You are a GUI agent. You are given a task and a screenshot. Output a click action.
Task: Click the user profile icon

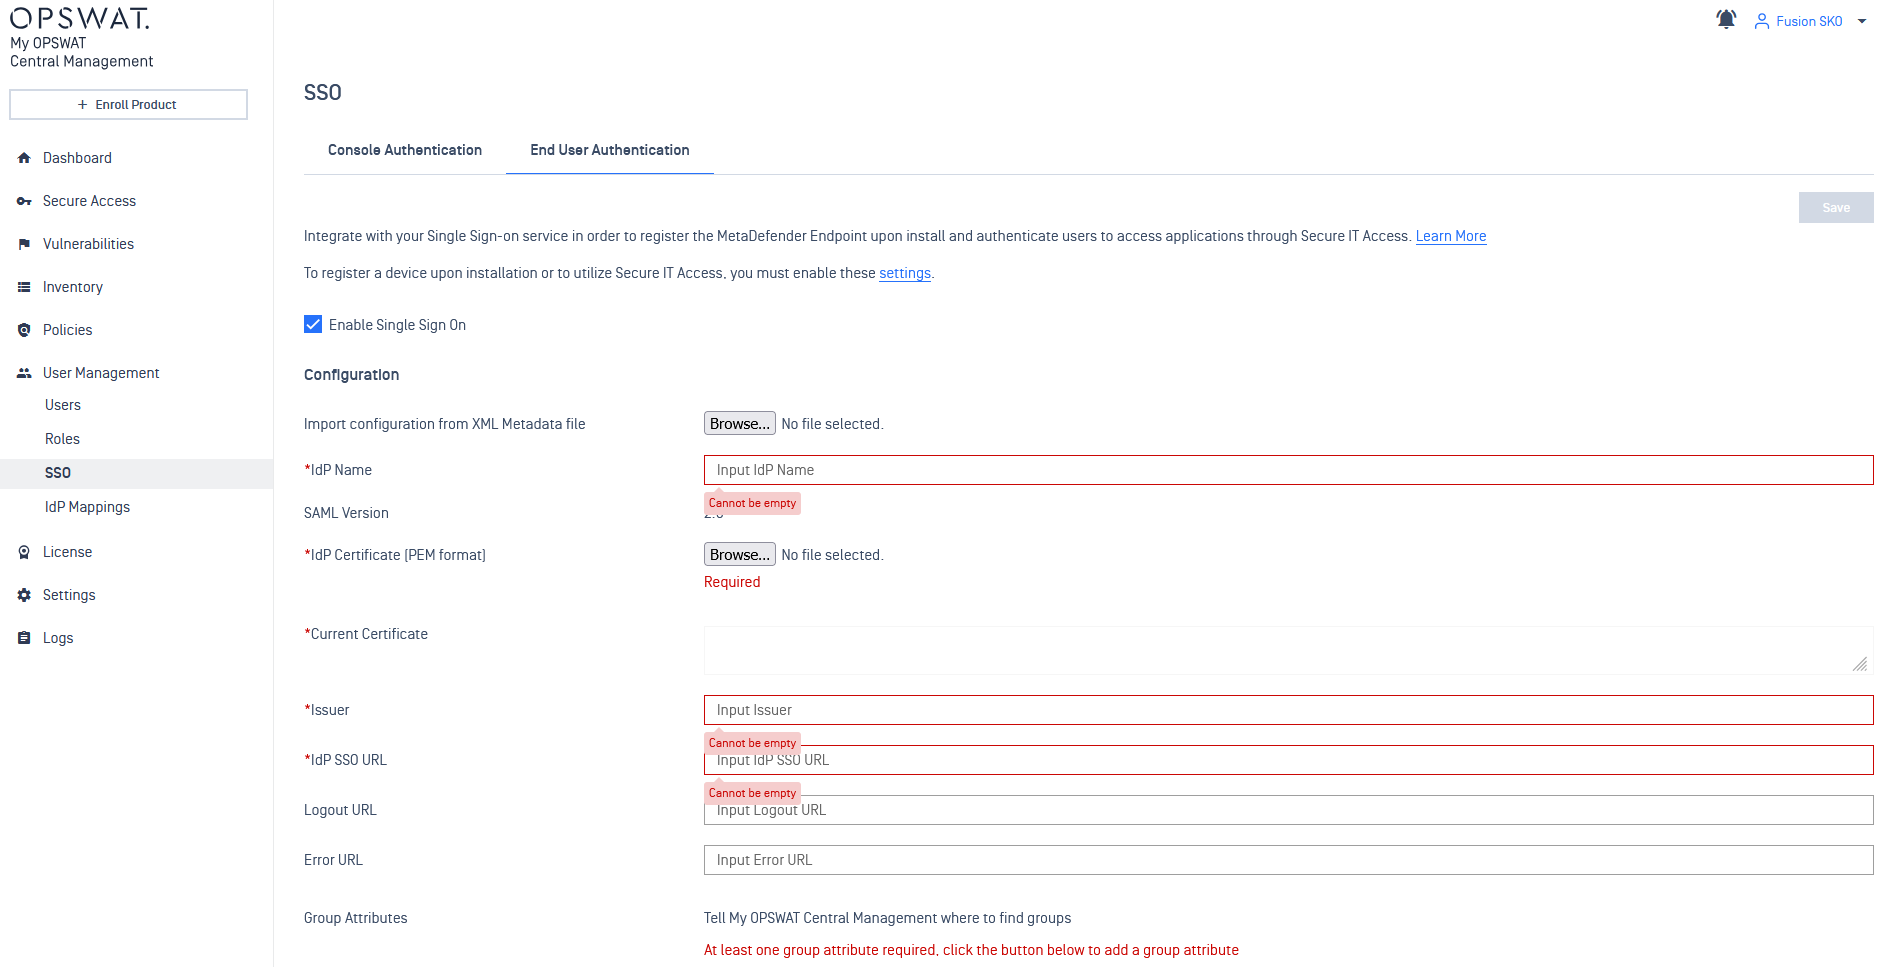pos(1761,21)
